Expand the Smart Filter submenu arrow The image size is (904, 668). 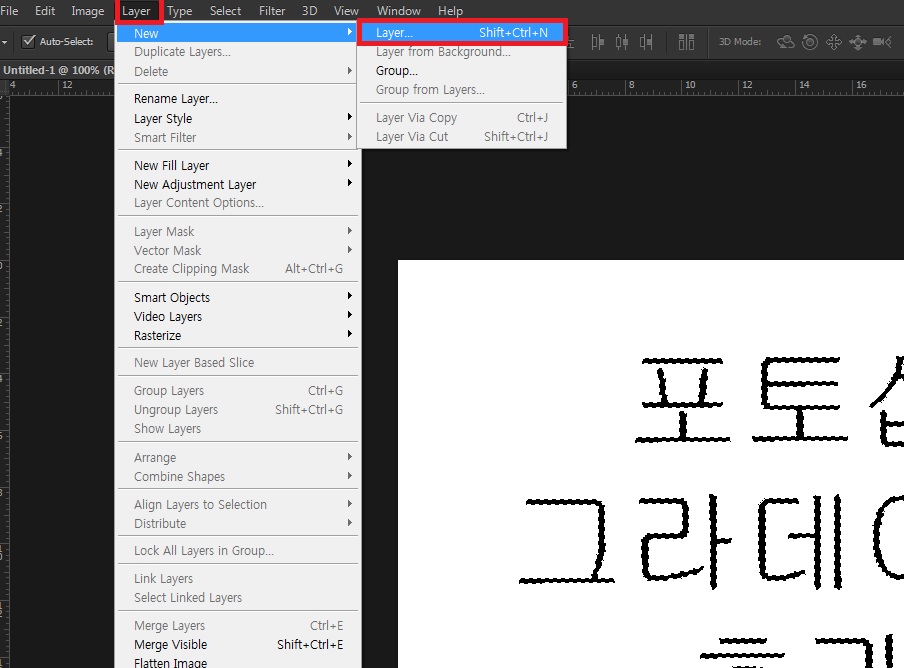pos(349,137)
